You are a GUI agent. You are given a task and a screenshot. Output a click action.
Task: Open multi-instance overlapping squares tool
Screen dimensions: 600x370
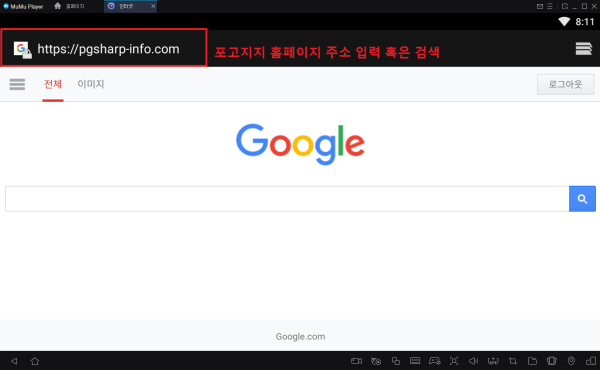(396, 361)
